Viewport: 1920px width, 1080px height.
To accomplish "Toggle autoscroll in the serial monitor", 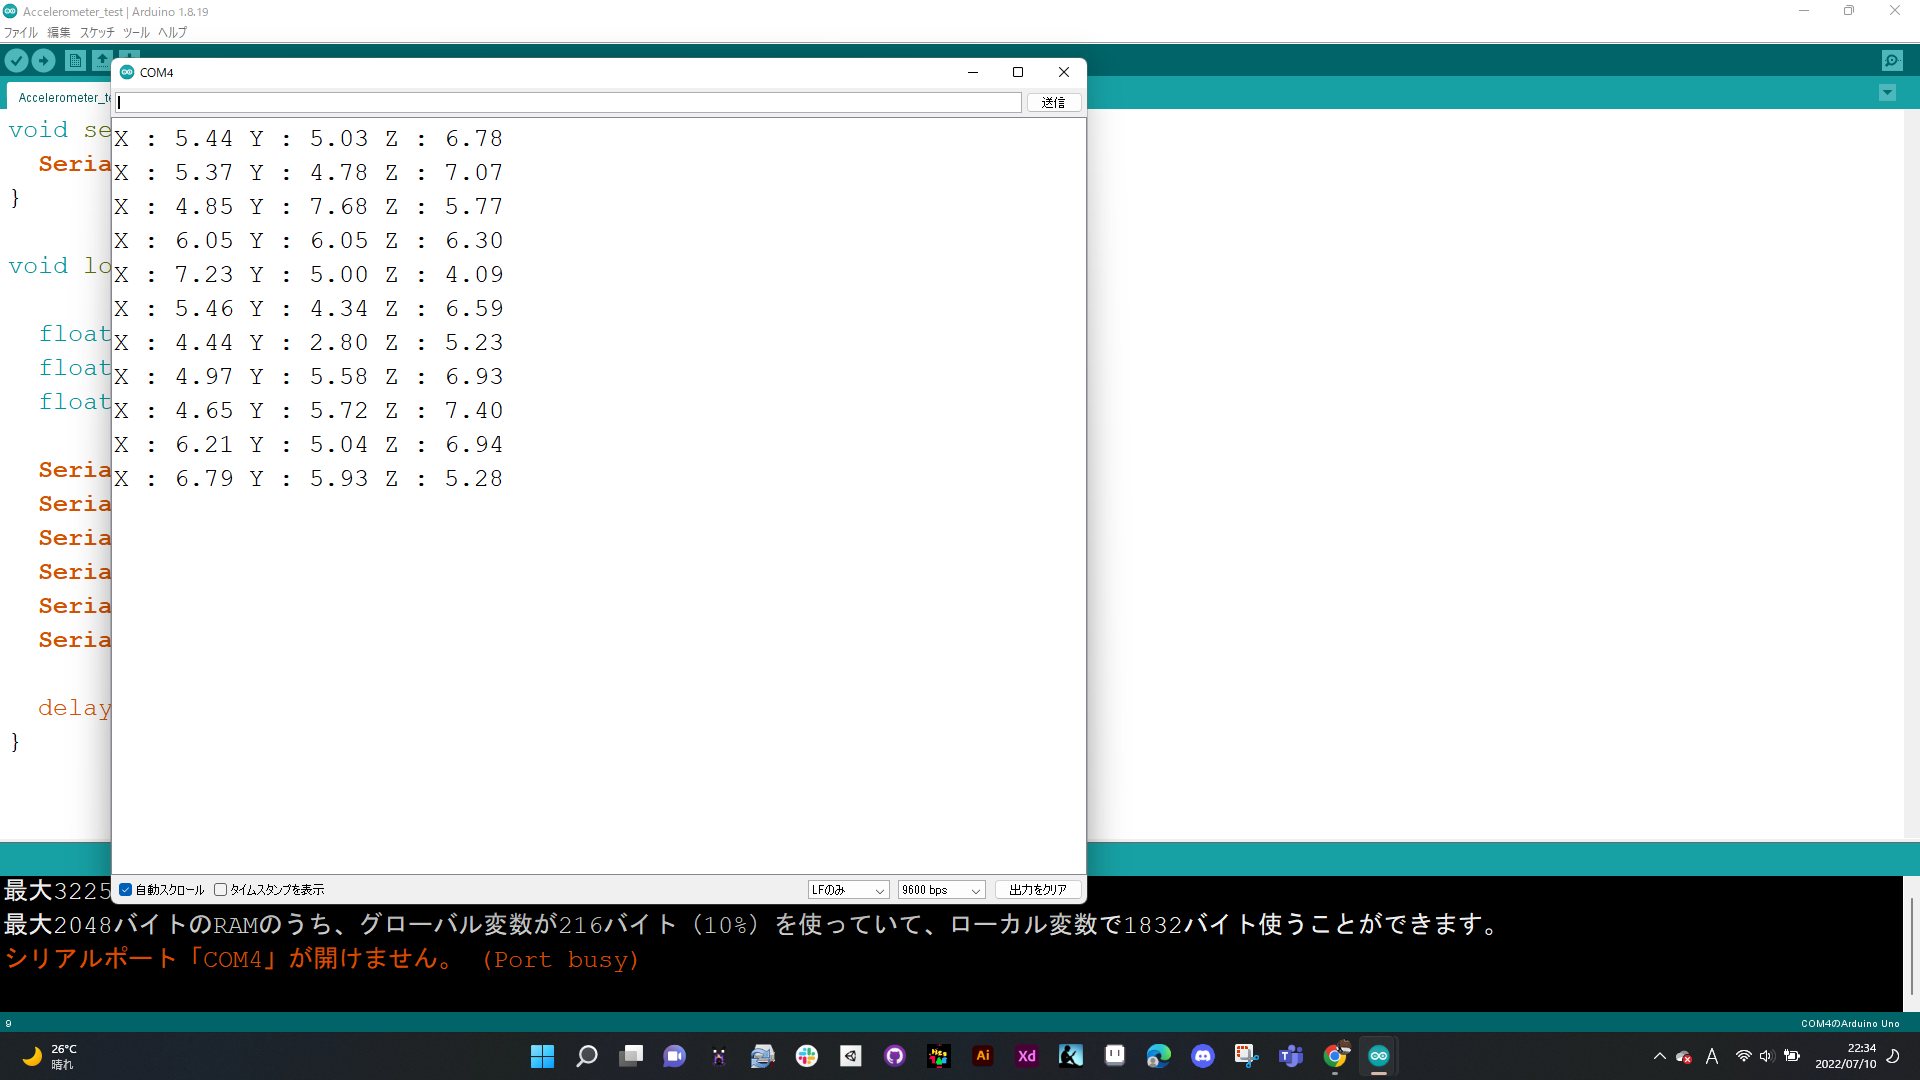I will tap(125, 889).
